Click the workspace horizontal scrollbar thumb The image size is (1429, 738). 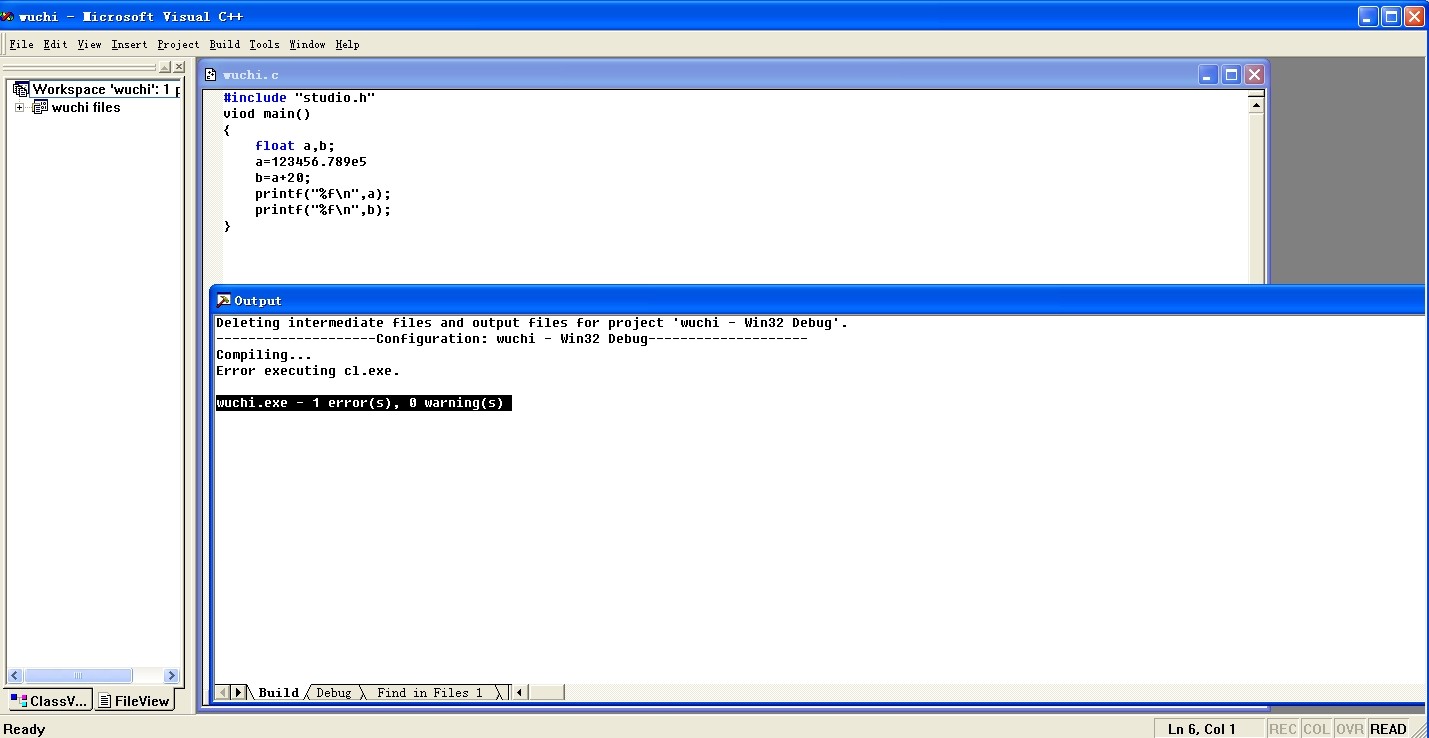78,675
